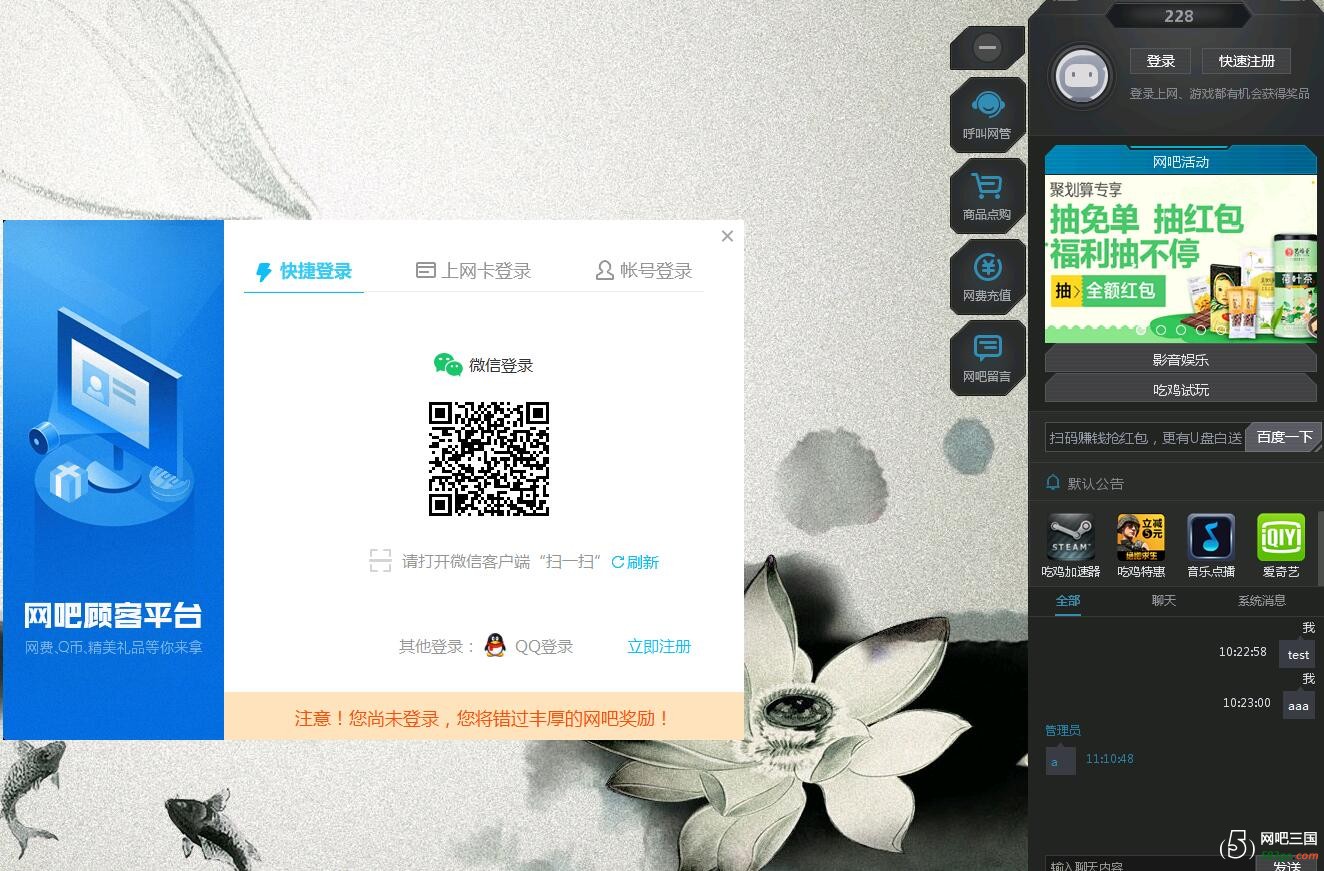Select the 全部 chat tab
The image size is (1324, 871).
pos(1068,600)
